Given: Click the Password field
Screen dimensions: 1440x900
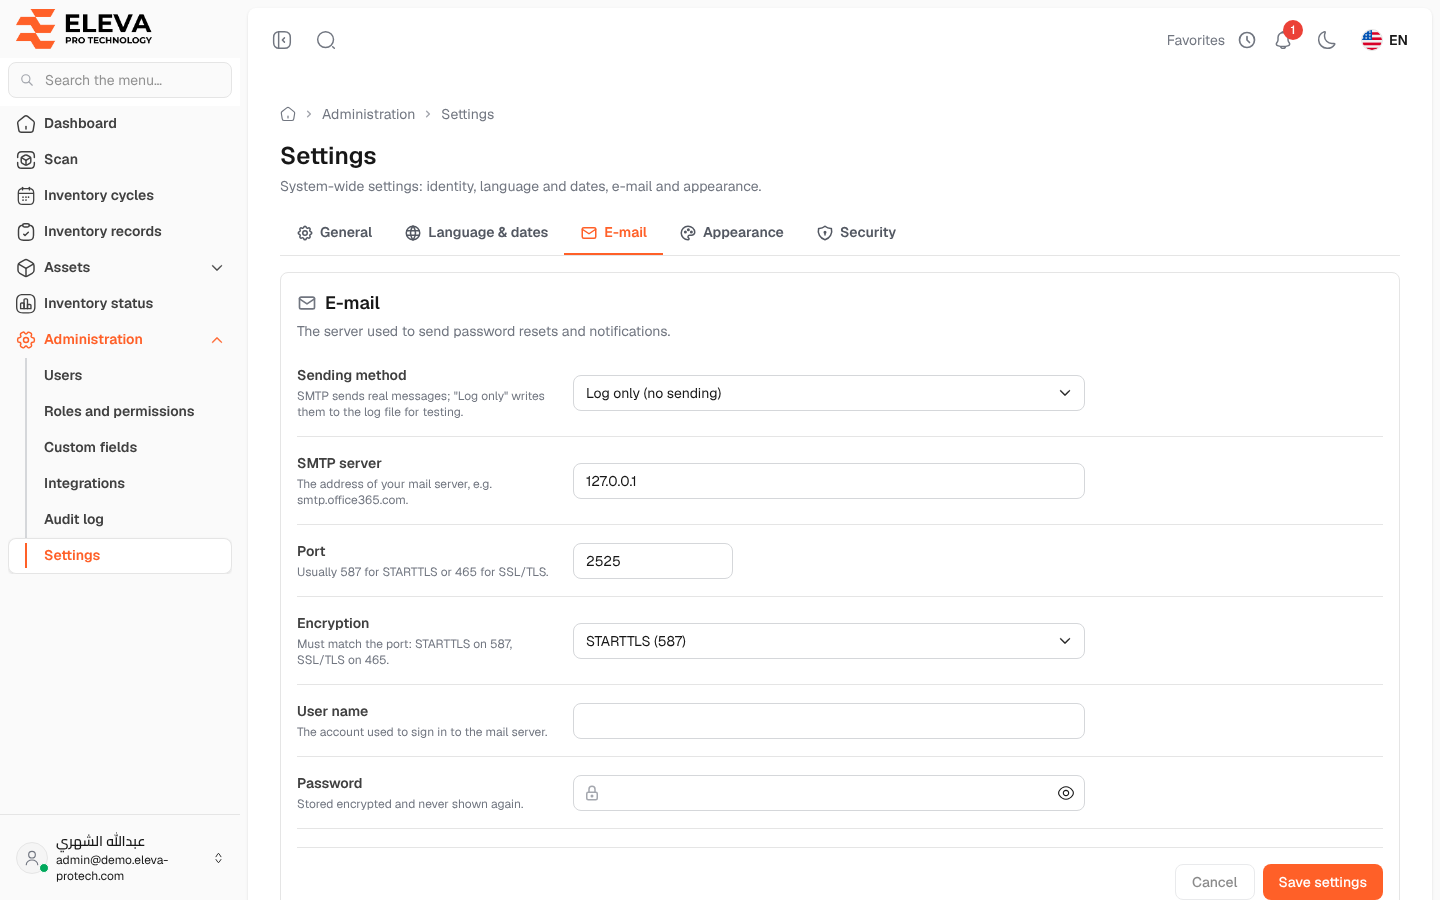Looking at the screenshot, I should click(x=828, y=793).
